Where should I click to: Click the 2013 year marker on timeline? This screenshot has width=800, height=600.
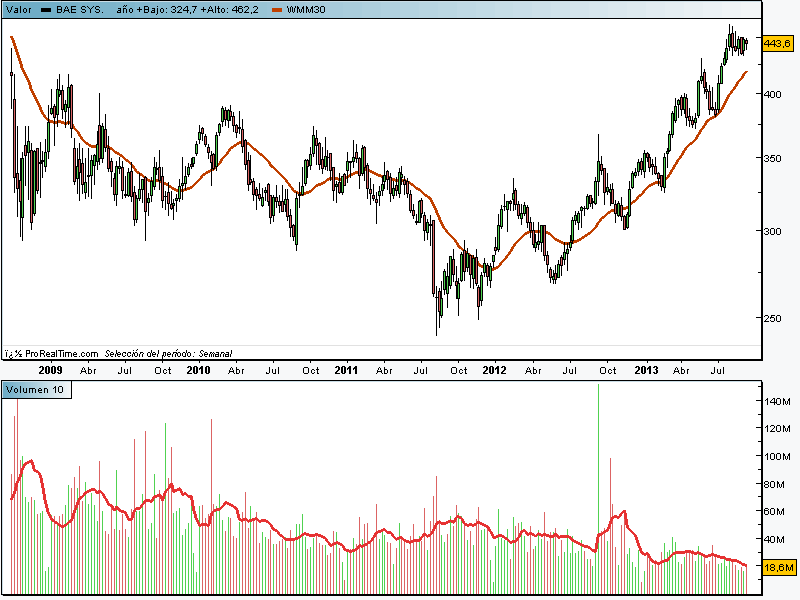point(646,370)
